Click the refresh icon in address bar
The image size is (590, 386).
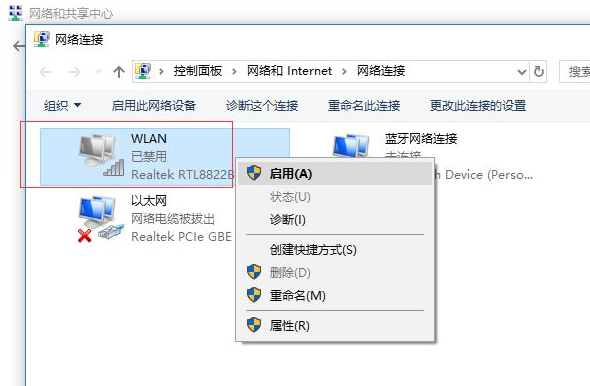tap(539, 71)
